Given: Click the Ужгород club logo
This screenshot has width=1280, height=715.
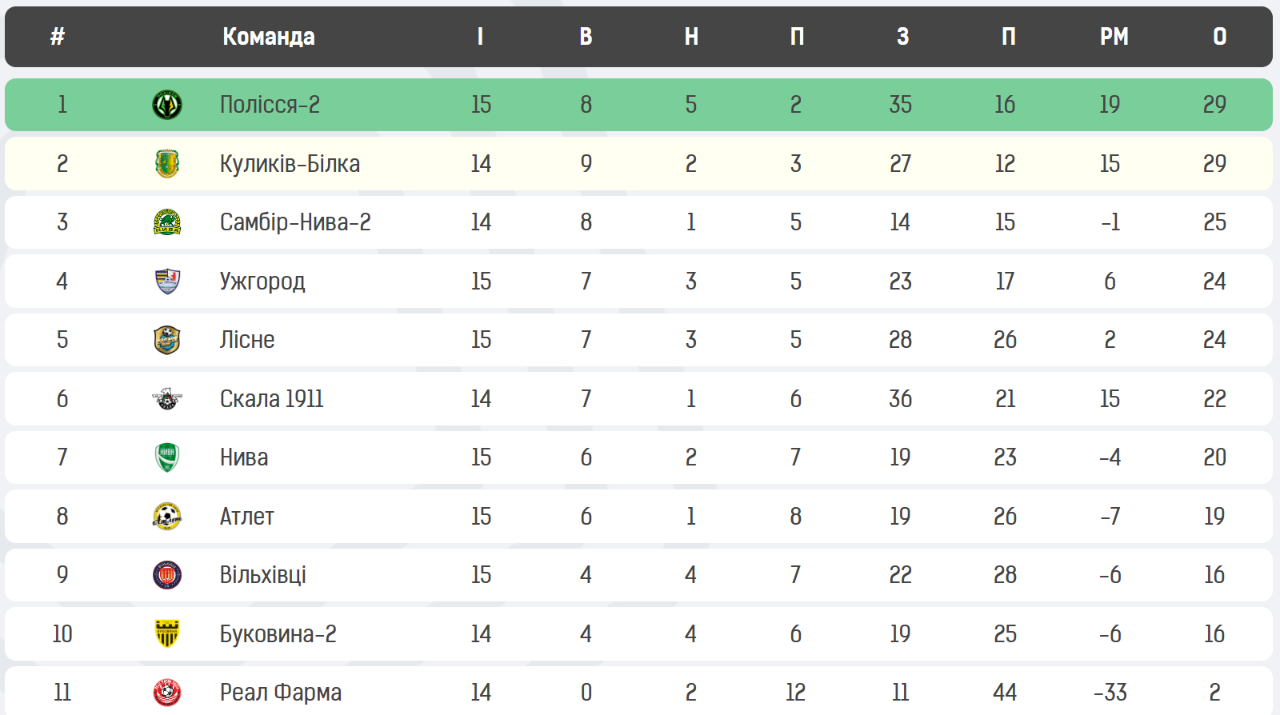Looking at the screenshot, I should coord(167,281).
